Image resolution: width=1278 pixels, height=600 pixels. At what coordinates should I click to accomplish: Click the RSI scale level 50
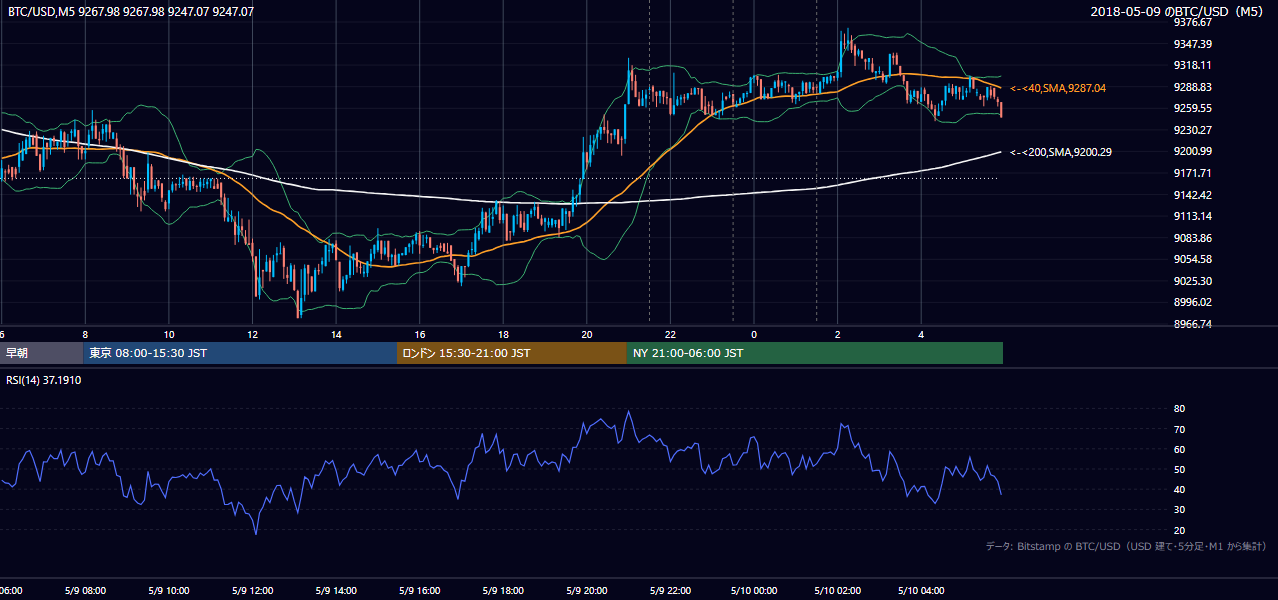tap(1179, 469)
